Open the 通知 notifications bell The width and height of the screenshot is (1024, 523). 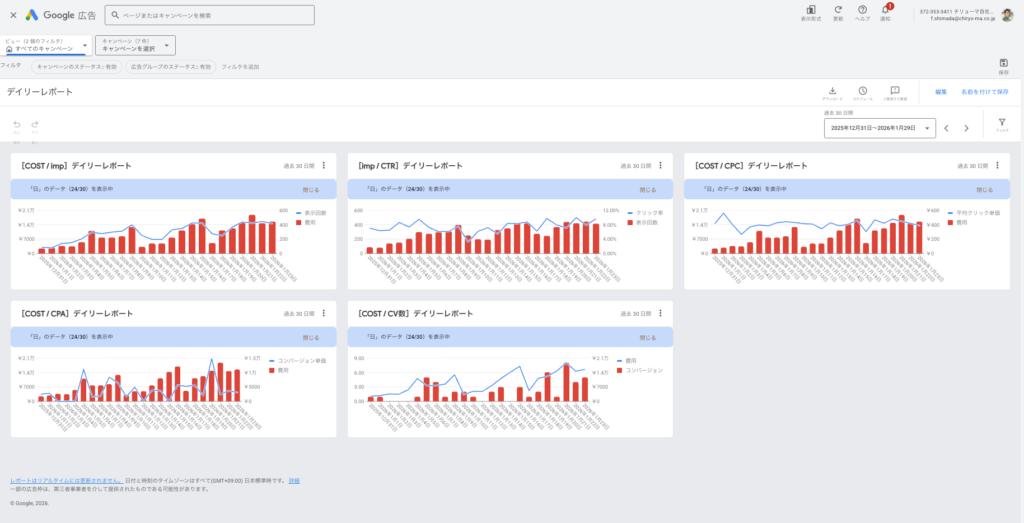pyautogui.click(x=885, y=10)
